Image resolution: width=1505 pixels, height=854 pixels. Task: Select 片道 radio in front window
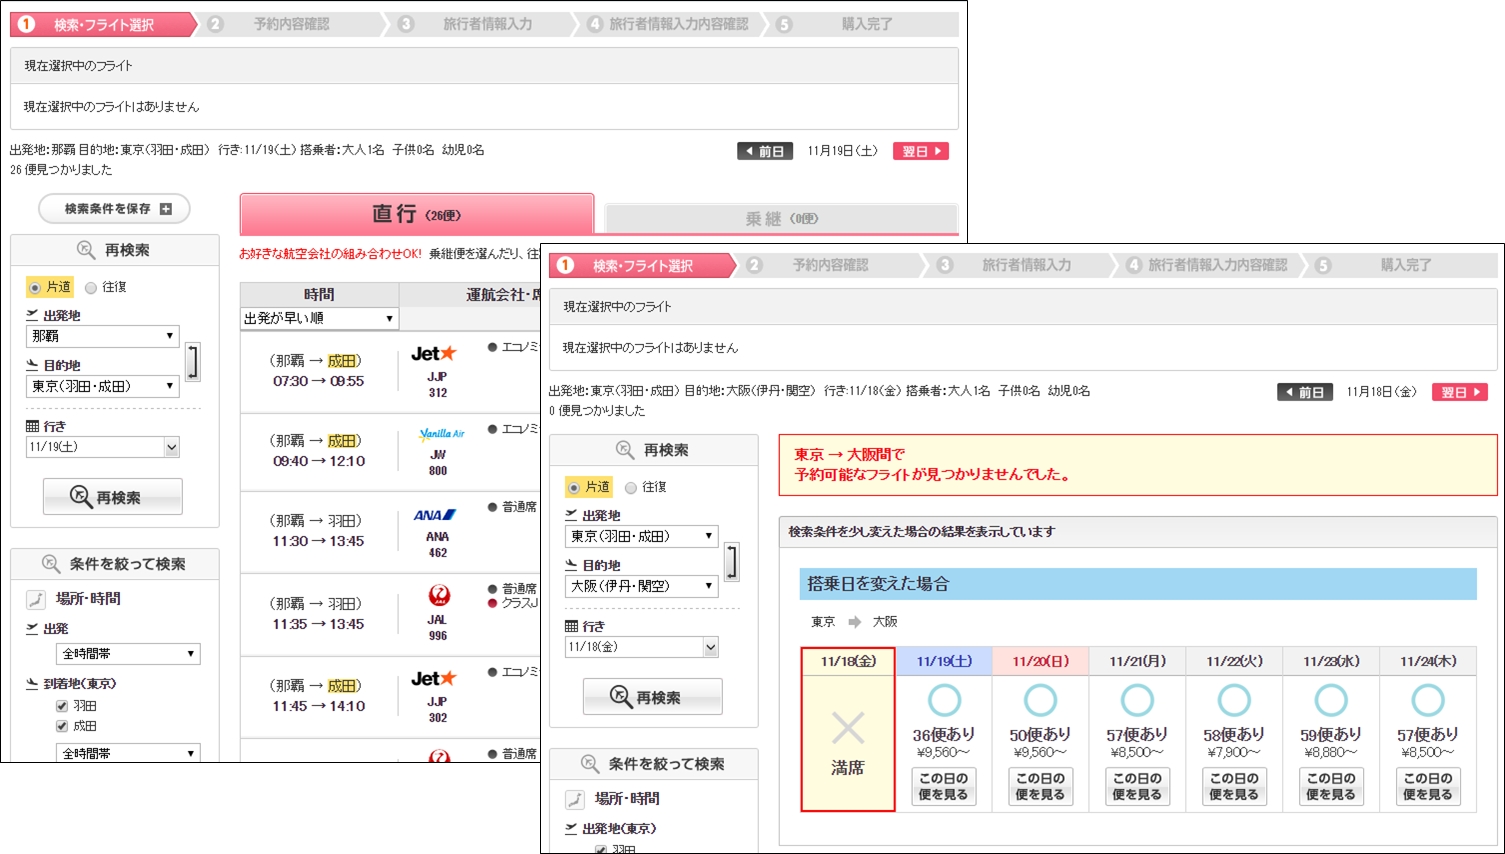click(574, 488)
